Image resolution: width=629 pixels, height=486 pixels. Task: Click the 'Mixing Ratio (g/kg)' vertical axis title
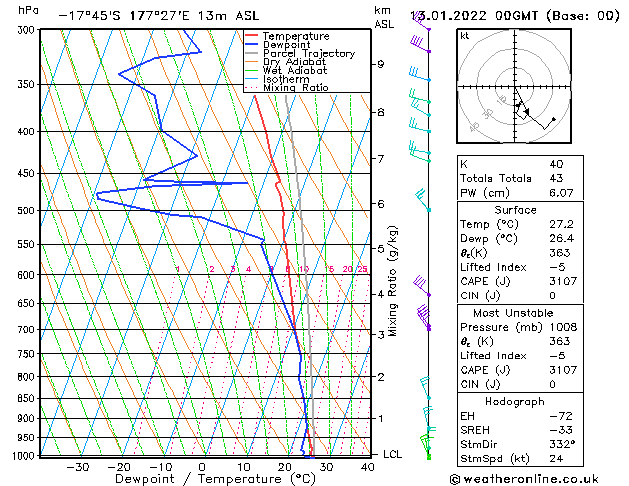tap(392, 281)
